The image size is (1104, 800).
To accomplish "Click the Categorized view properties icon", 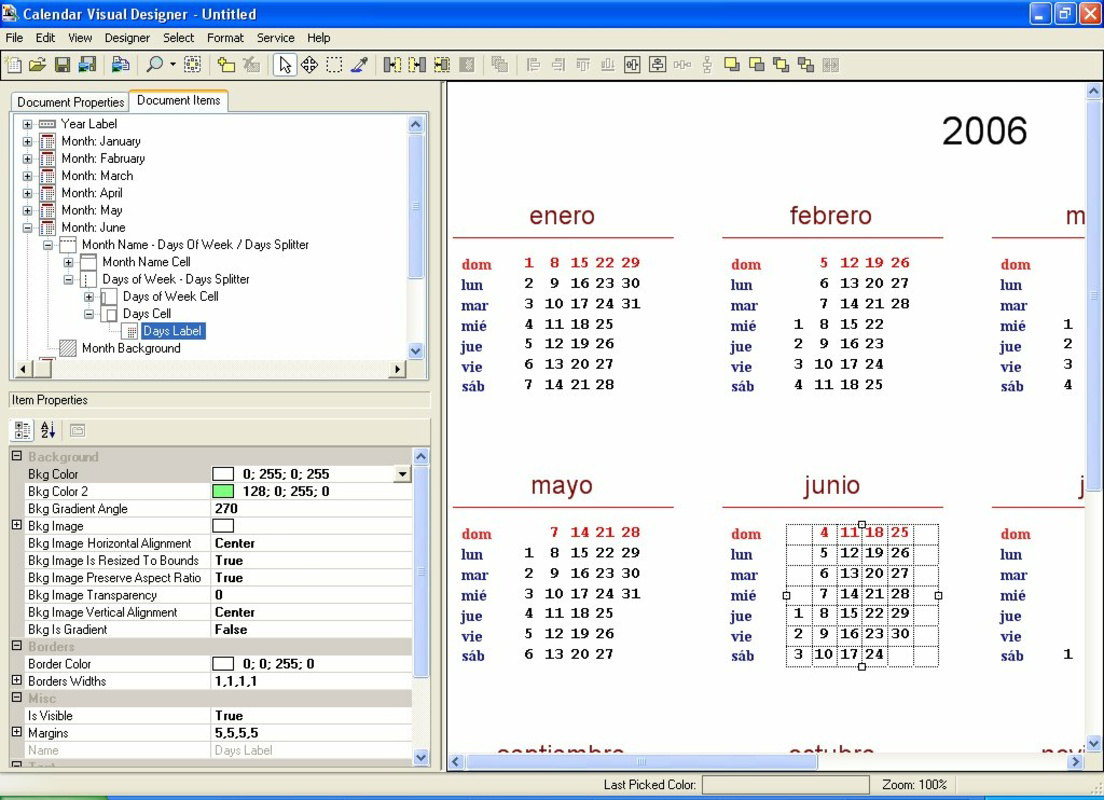I will [22, 430].
